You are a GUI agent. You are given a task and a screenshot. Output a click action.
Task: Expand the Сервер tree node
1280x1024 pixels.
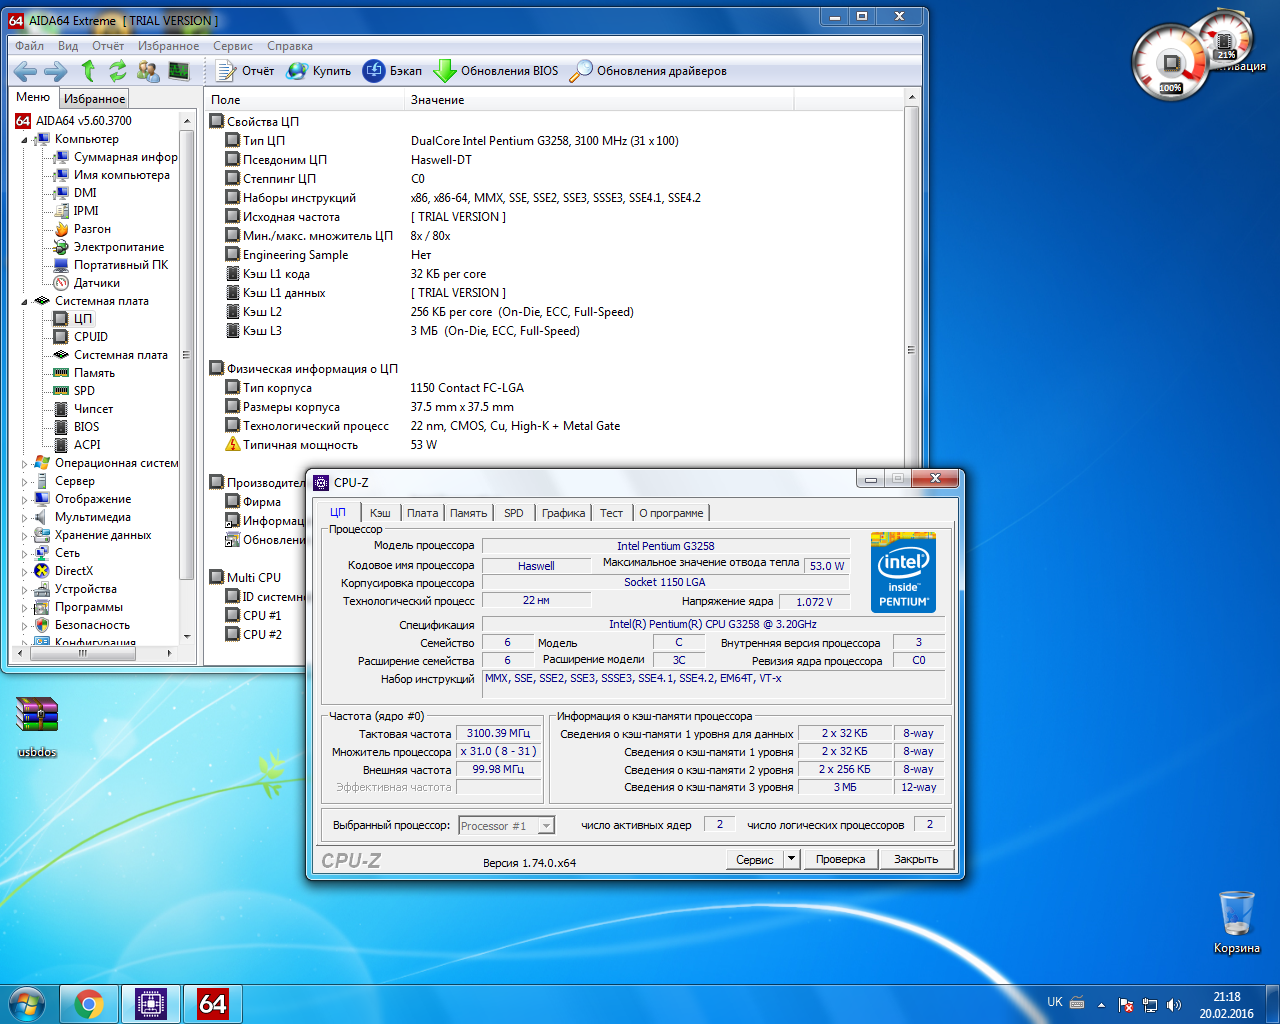coord(25,482)
